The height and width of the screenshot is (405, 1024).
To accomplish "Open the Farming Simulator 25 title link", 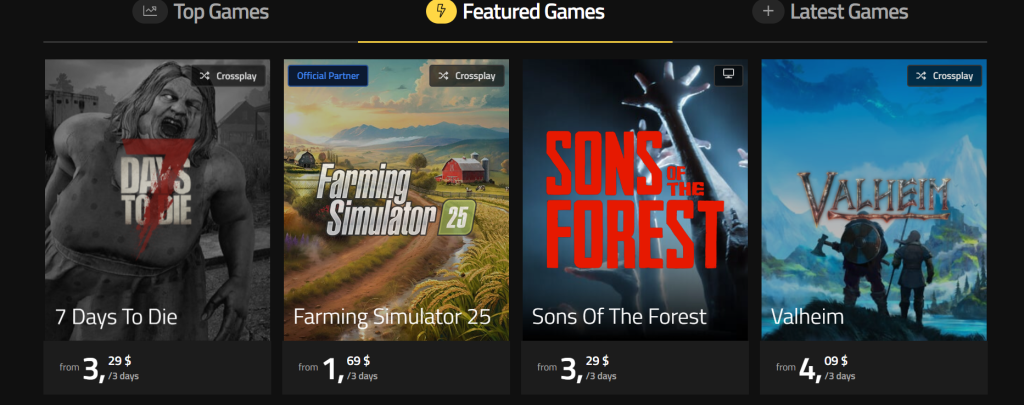I will 392,317.
